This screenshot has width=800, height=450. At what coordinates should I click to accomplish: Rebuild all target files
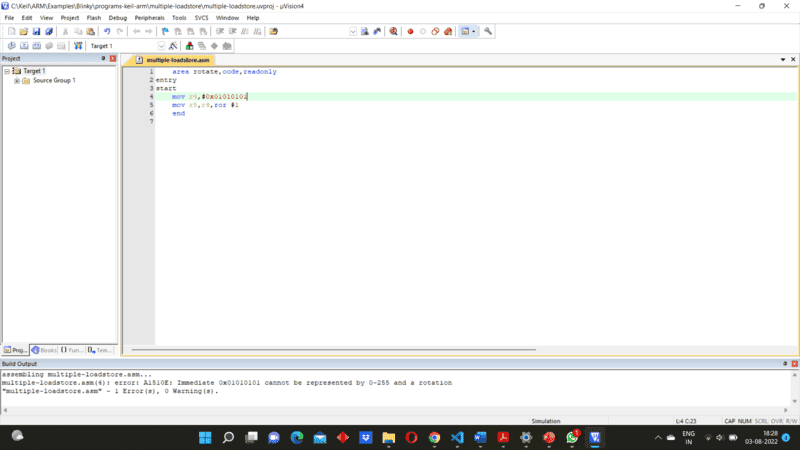click(x=36, y=46)
